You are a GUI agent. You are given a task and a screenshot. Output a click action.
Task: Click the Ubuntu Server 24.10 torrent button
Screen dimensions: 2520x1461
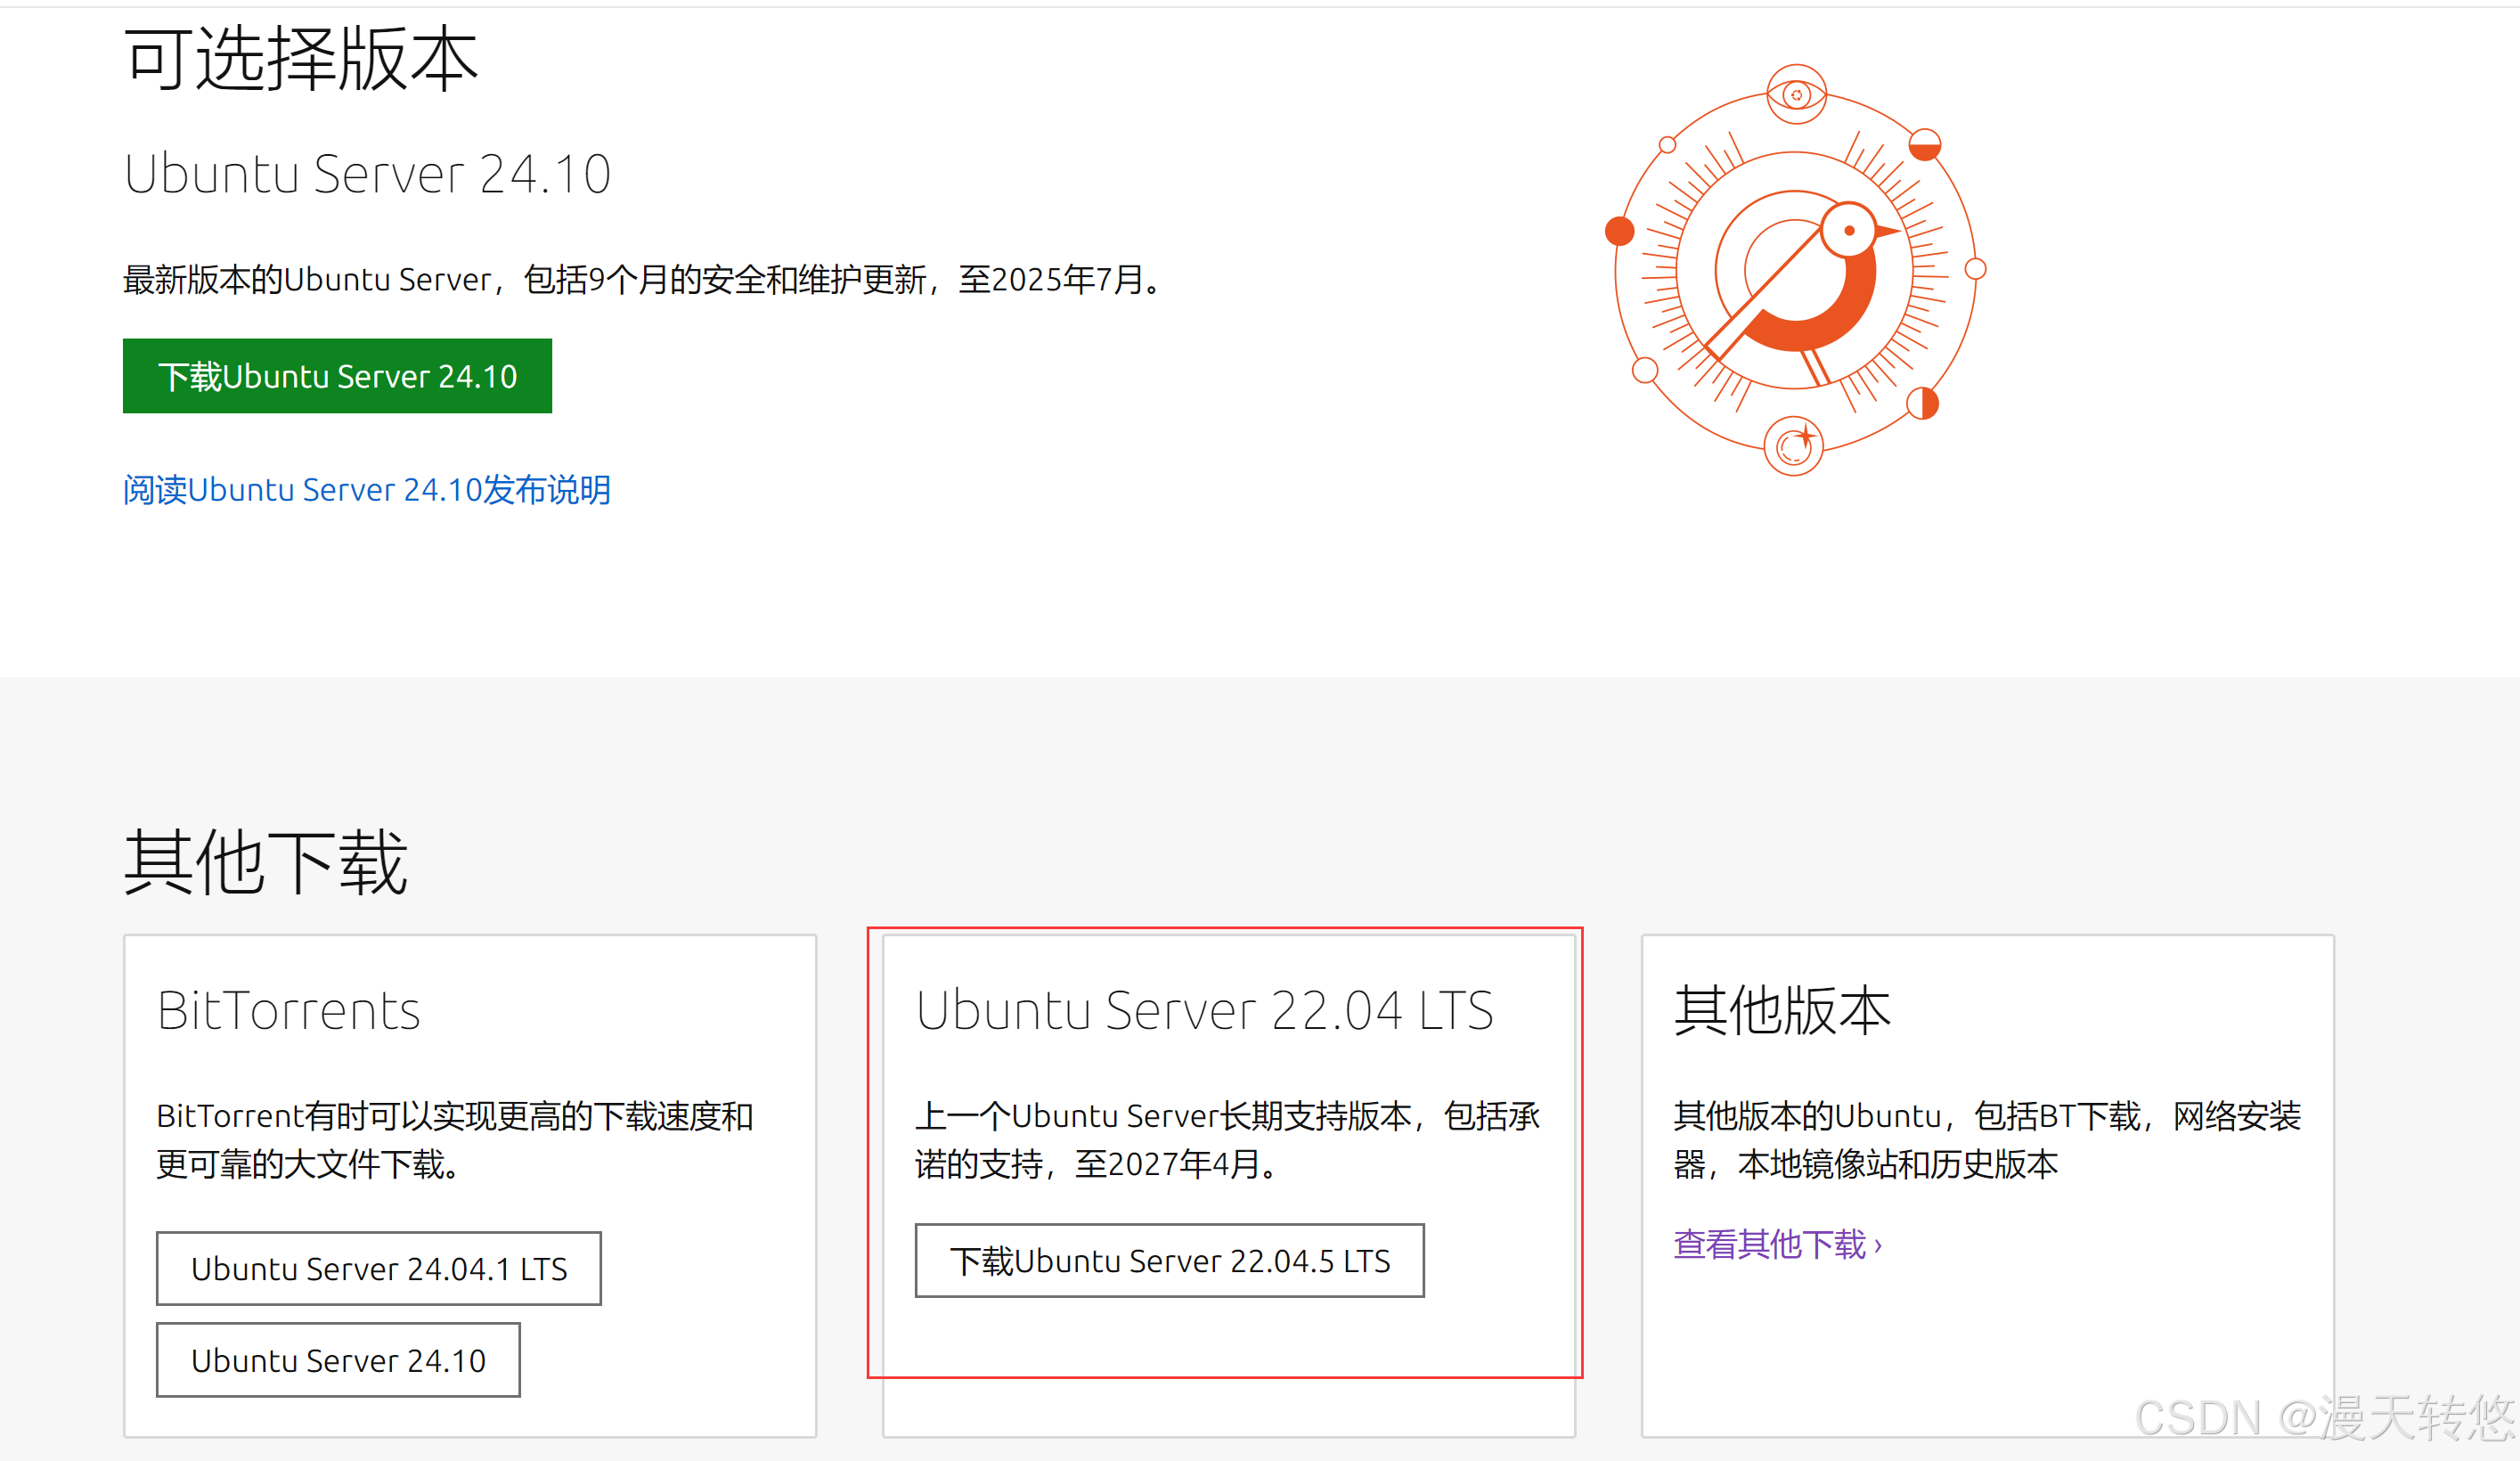coord(338,1360)
